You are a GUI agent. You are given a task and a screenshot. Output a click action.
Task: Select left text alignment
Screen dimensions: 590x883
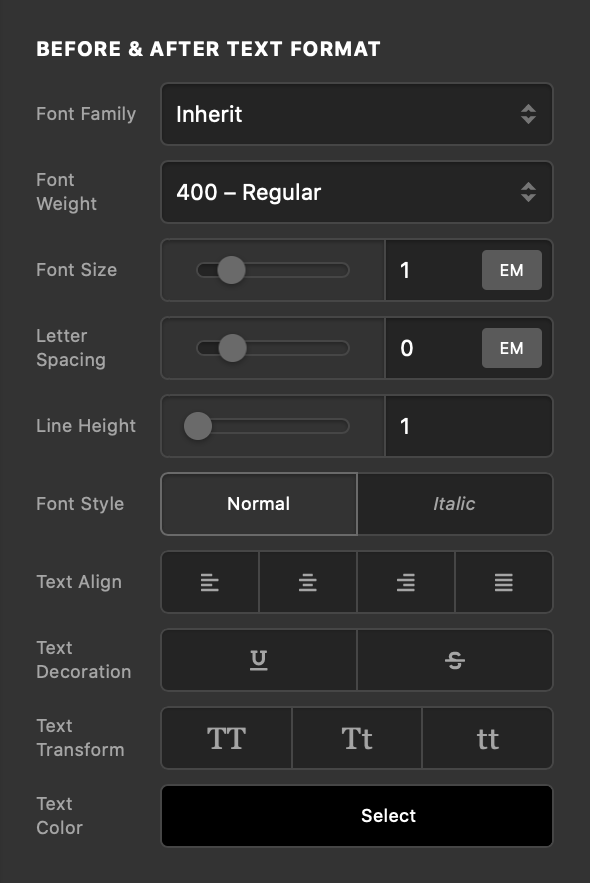[x=209, y=582]
